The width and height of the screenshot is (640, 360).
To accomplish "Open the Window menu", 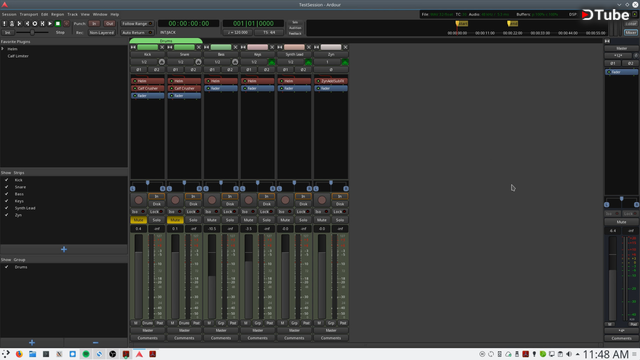I will [x=100, y=14].
